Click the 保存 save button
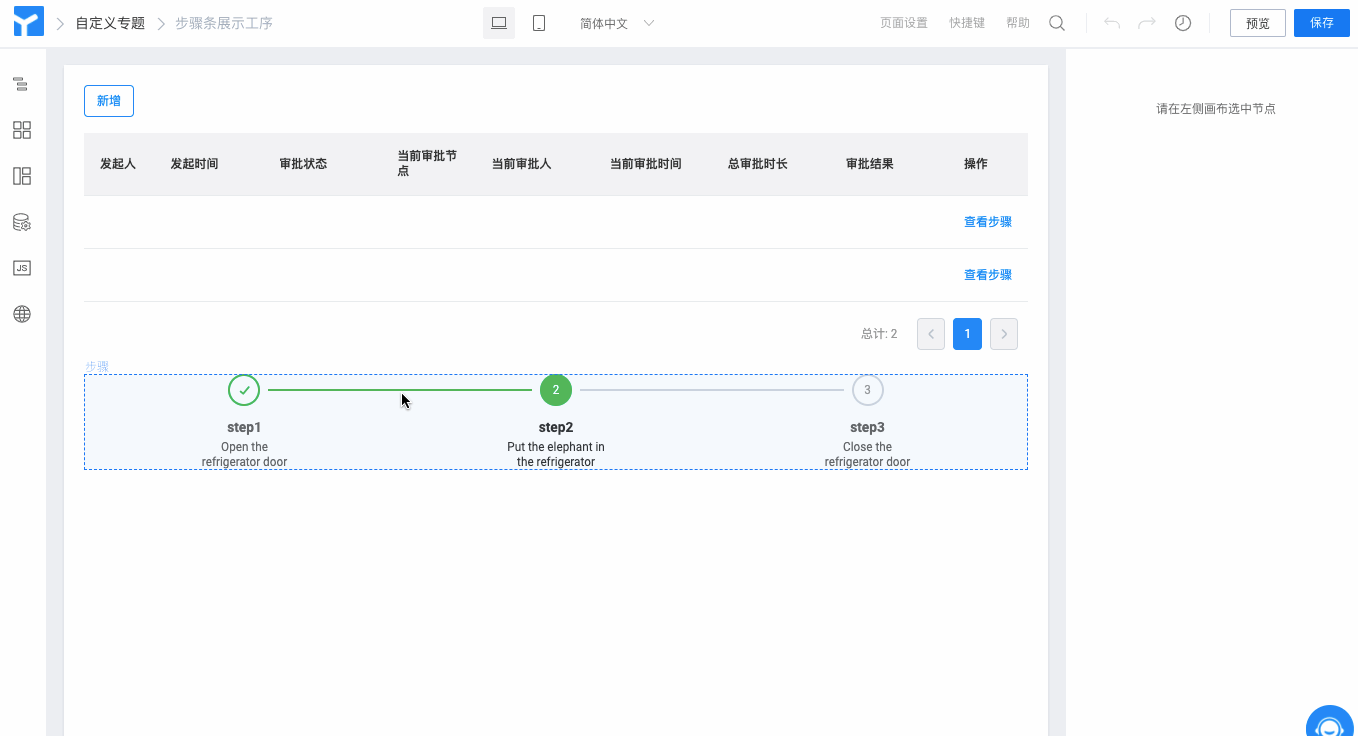 [x=1322, y=23]
